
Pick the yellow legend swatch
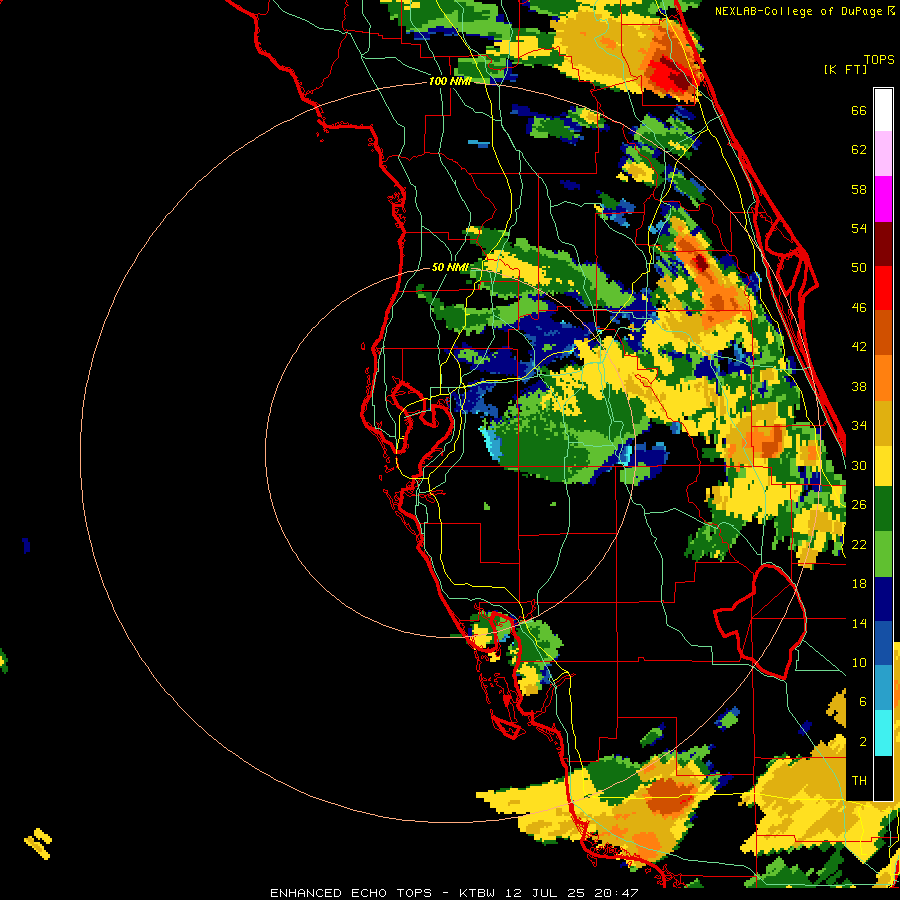[883, 466]
